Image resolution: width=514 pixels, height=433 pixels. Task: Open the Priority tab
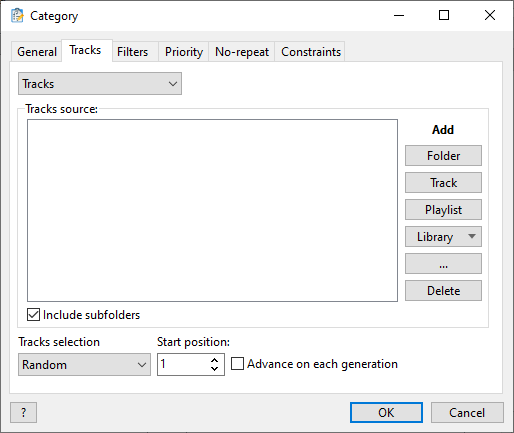[x=184, y=52]
